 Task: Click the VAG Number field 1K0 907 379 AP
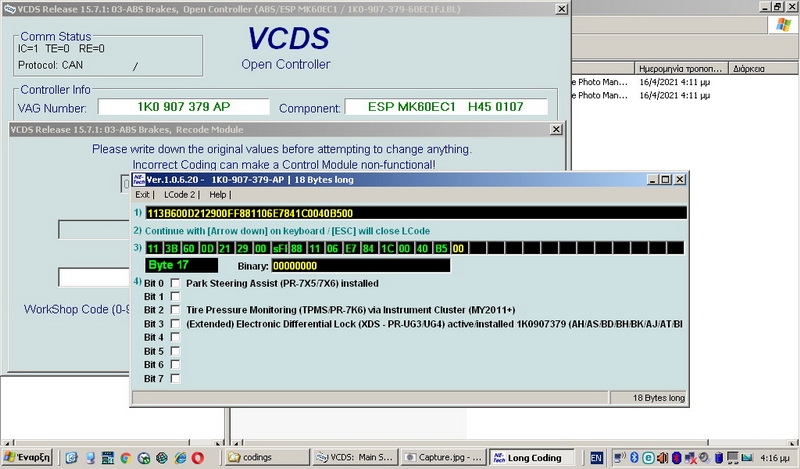point(184,107)
